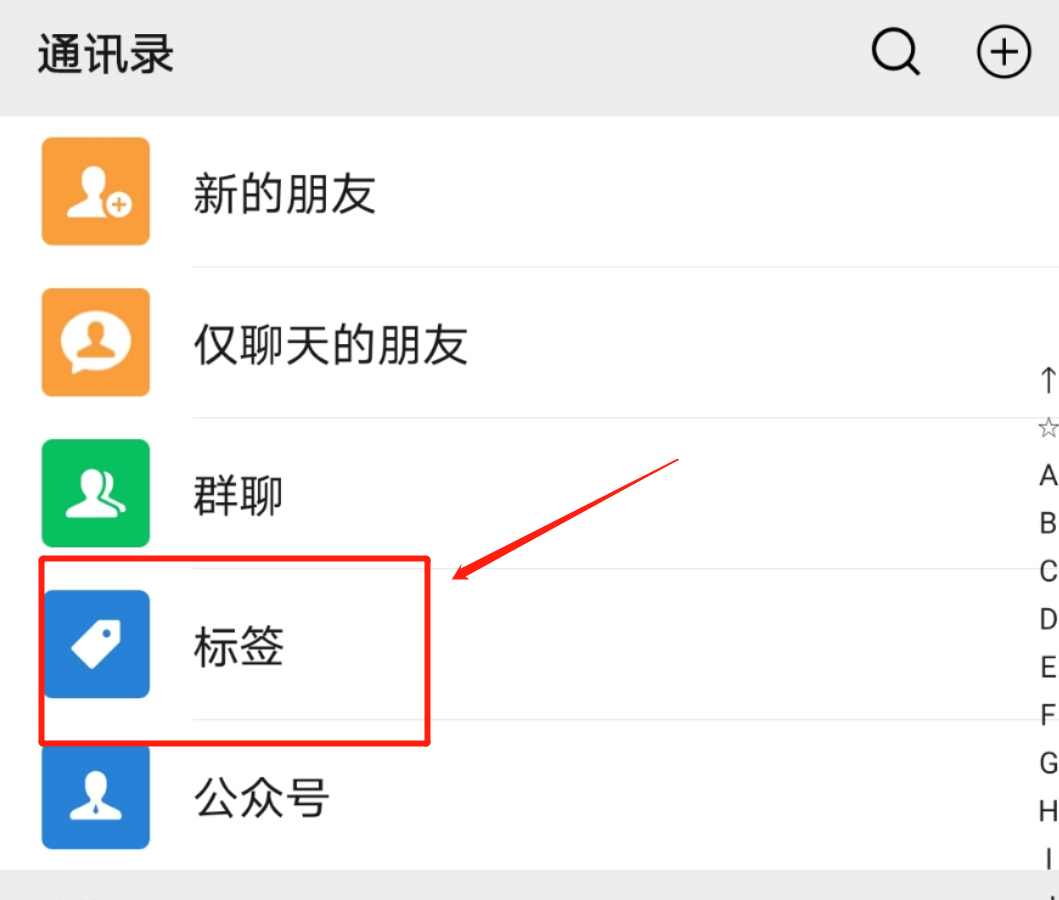Jump to letter G in index
Screen dimensions: 1059x900
pos(1048,763)
